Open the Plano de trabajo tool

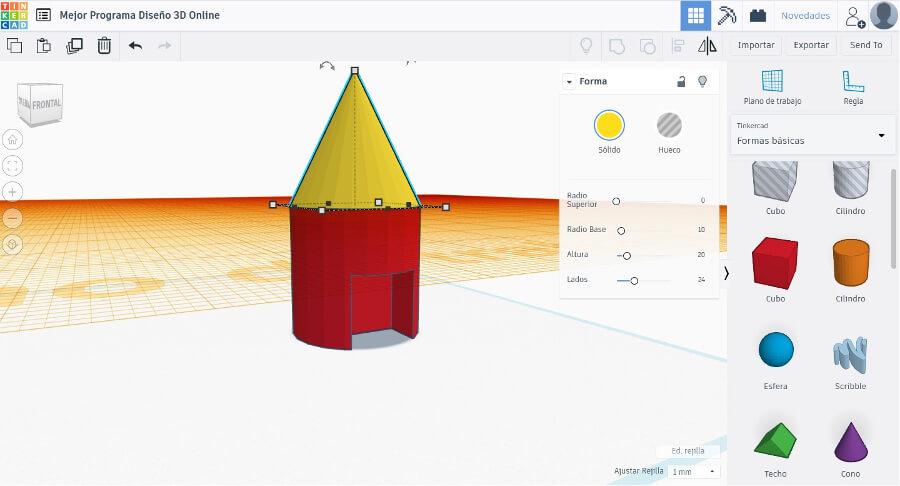click(x=772, y=87)
